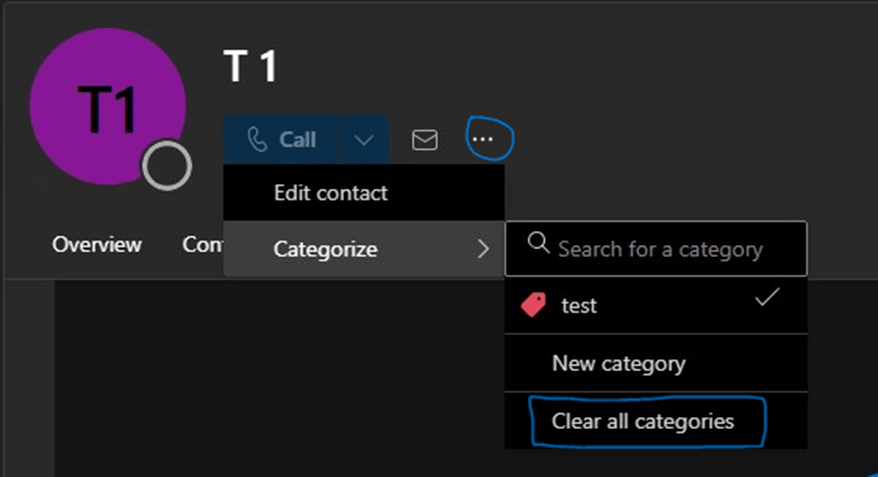Click the contact name T 1
Viewport: 878px width, 477px height.
[x=249, y=67]
